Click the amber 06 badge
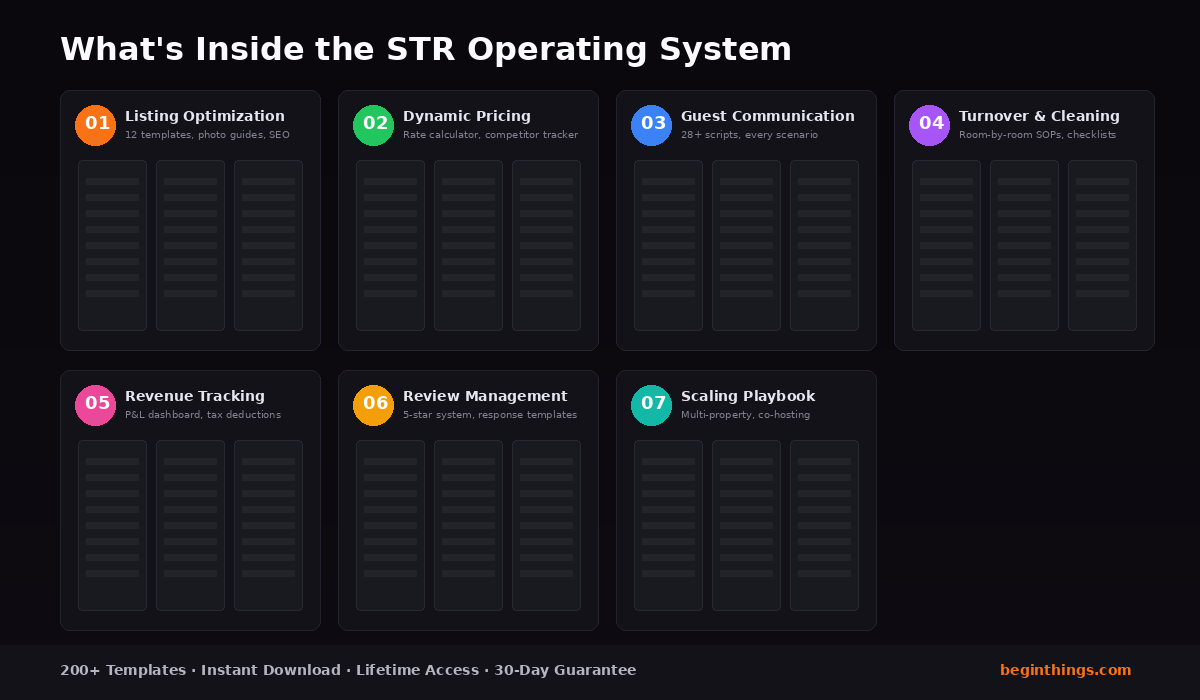Image resolution: width=1200 pixels, height=700 pixels. [373, 405]
